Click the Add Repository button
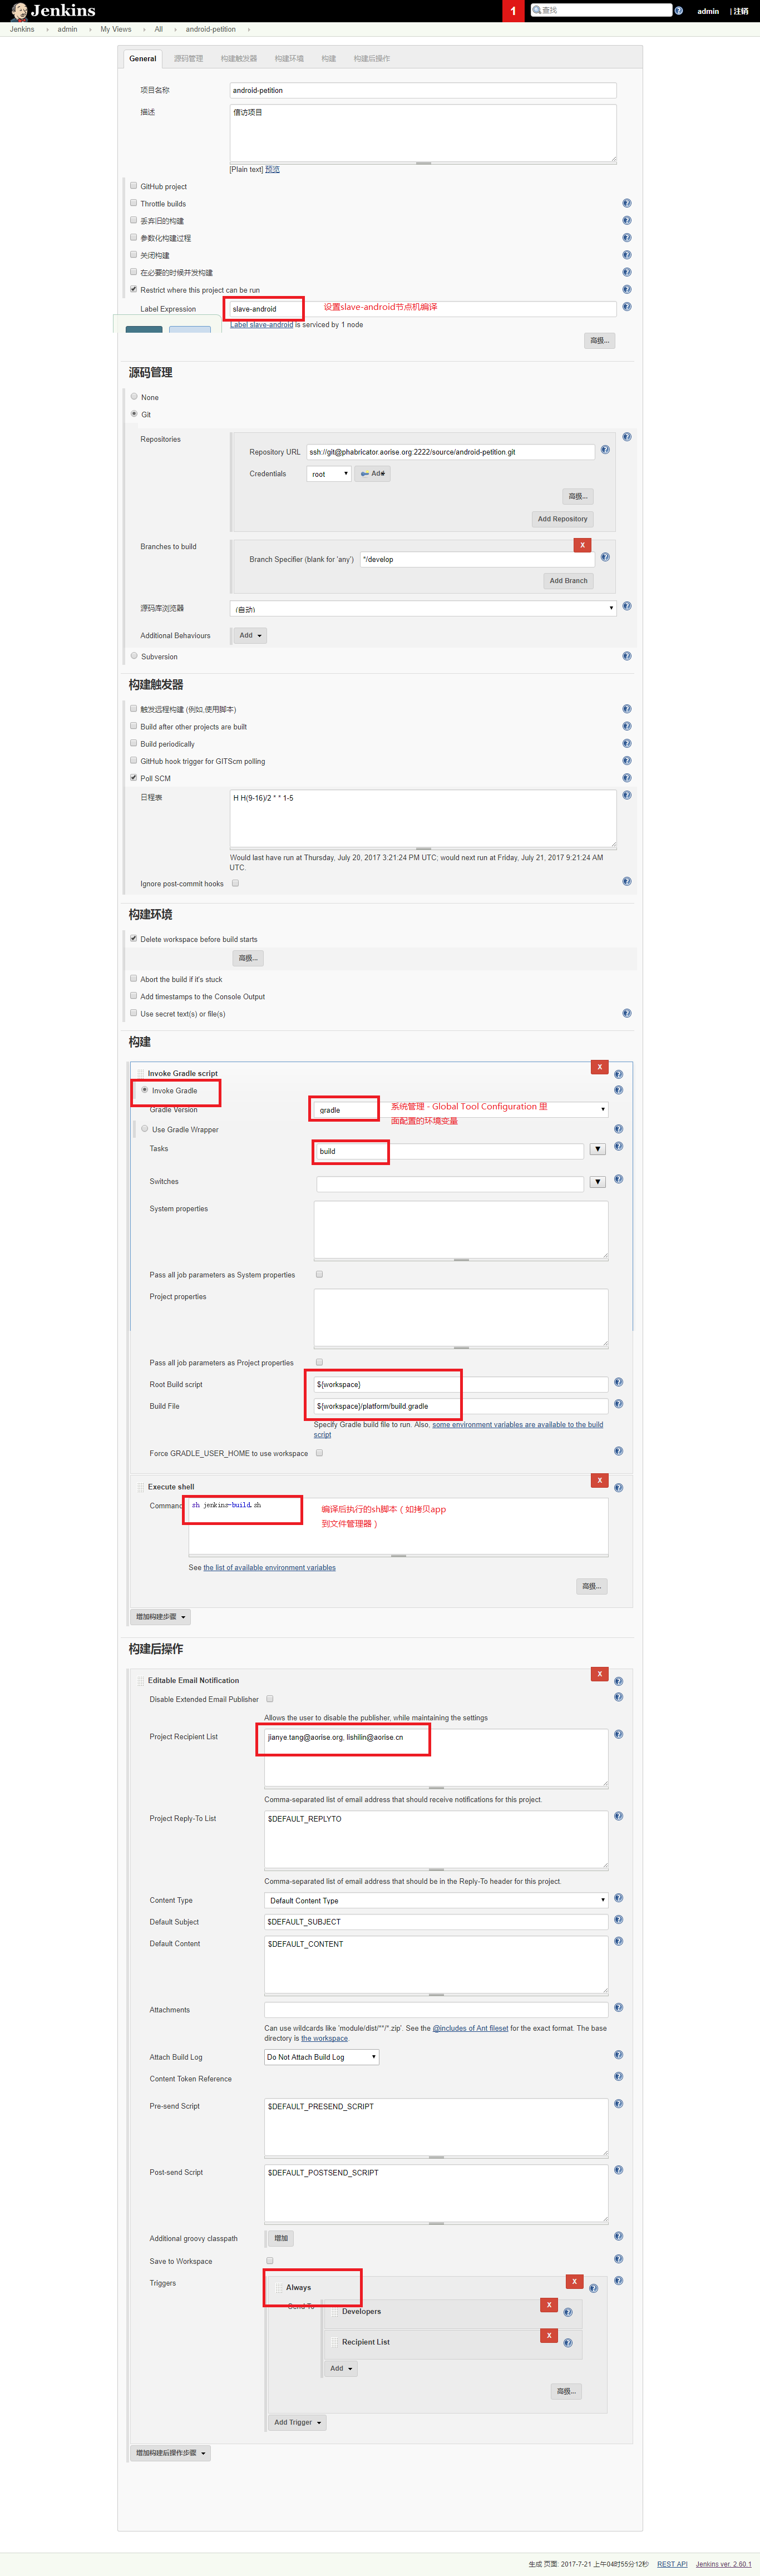This screenshot has height=2576, width=760. click(562, 519)
